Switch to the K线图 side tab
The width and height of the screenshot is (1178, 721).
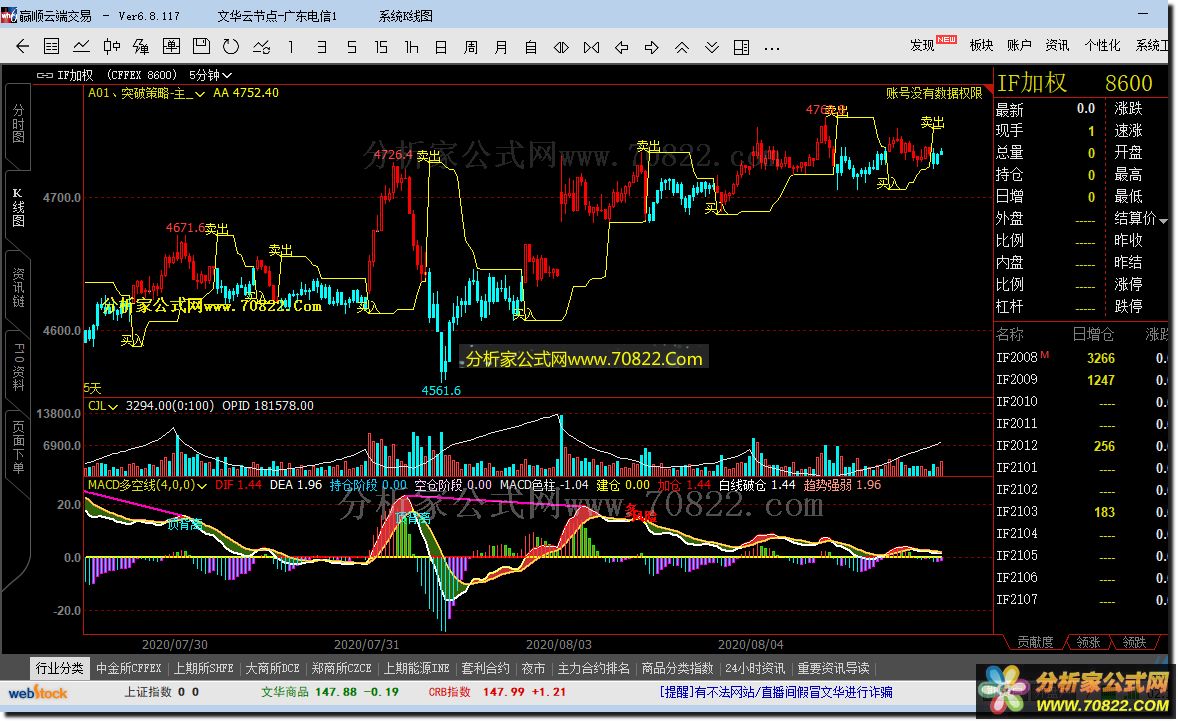click(18, 207)
